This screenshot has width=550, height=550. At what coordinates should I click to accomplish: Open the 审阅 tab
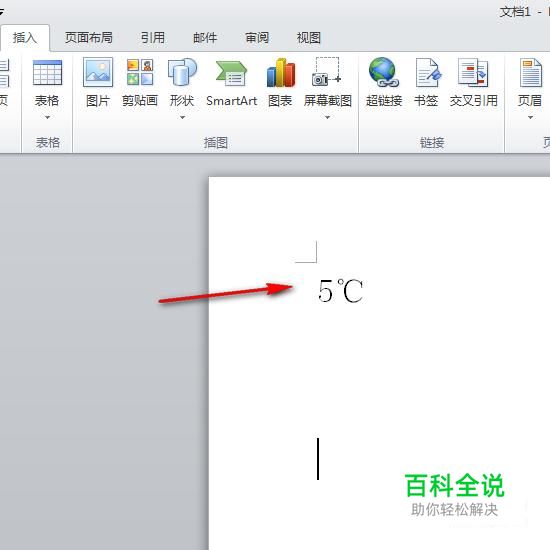(257, 38)
